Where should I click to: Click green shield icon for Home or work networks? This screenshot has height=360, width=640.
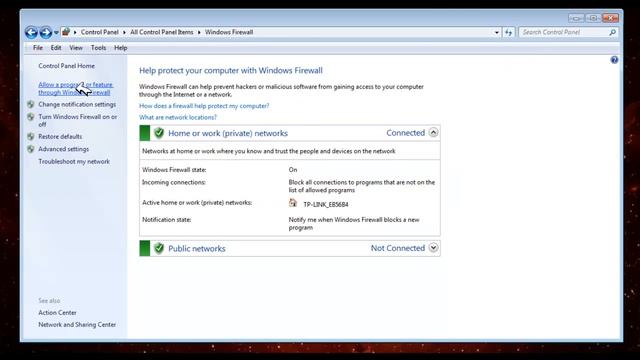159,133
